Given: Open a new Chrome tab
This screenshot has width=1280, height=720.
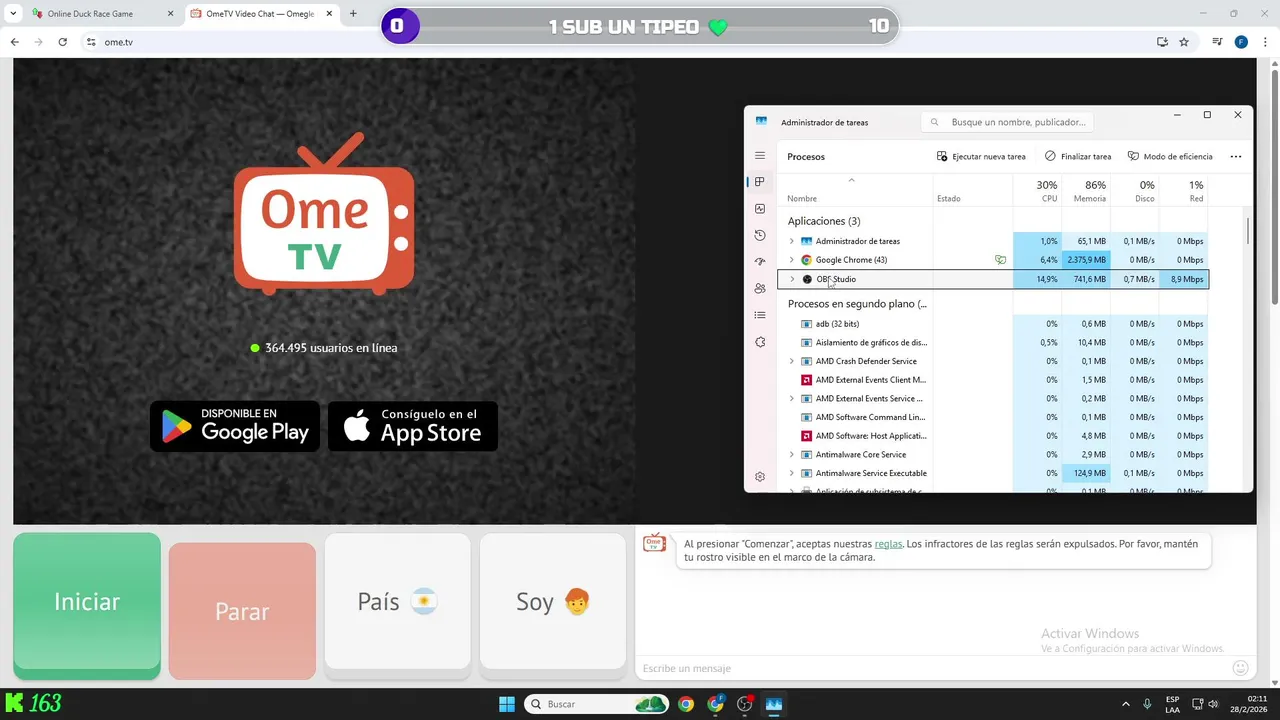Looking at the screenshot, I should 353,14.
